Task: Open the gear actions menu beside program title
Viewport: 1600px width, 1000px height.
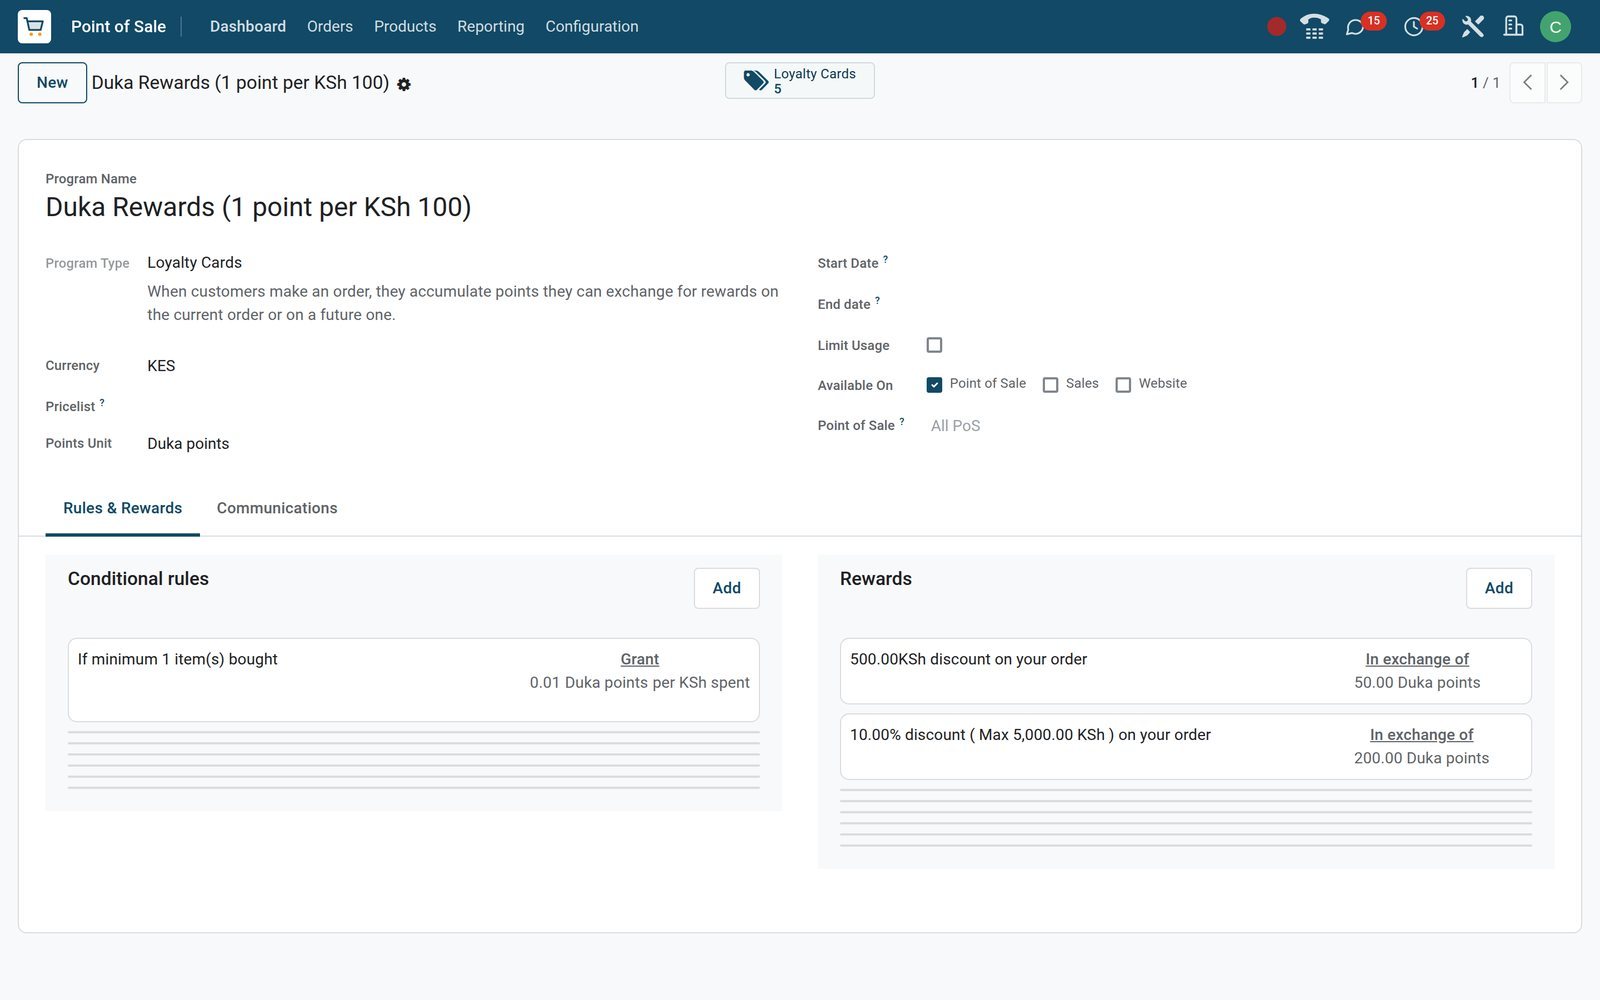Action: click(404, 85)
